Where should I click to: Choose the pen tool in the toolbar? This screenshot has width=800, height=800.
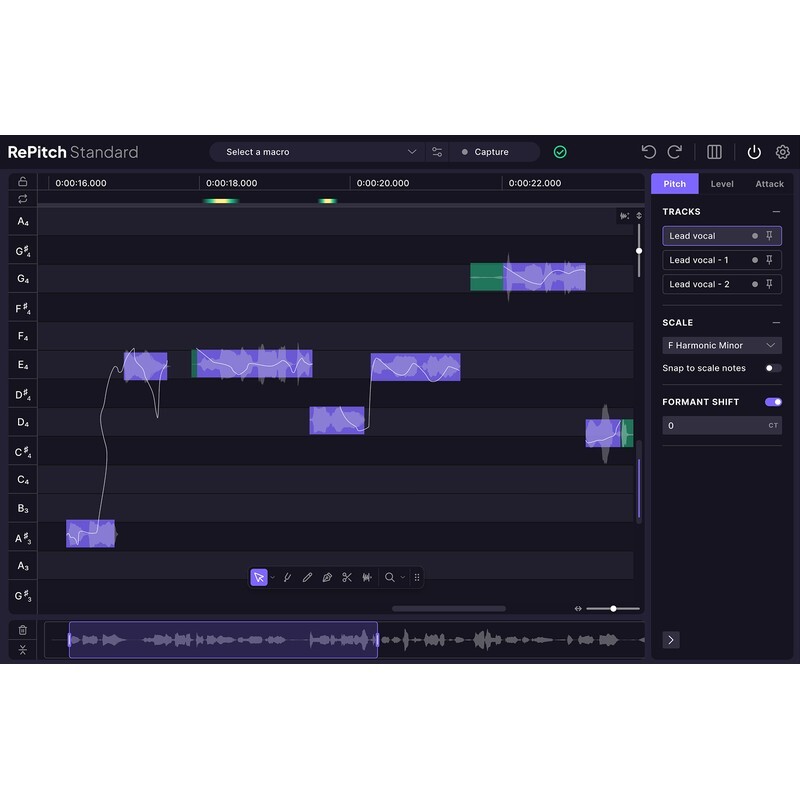(x=326, y=577)
